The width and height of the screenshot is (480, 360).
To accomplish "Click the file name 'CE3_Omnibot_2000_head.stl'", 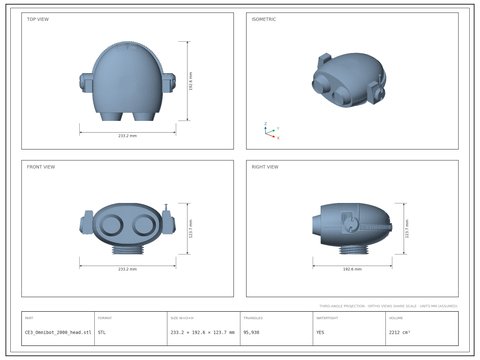I will 58,332.
